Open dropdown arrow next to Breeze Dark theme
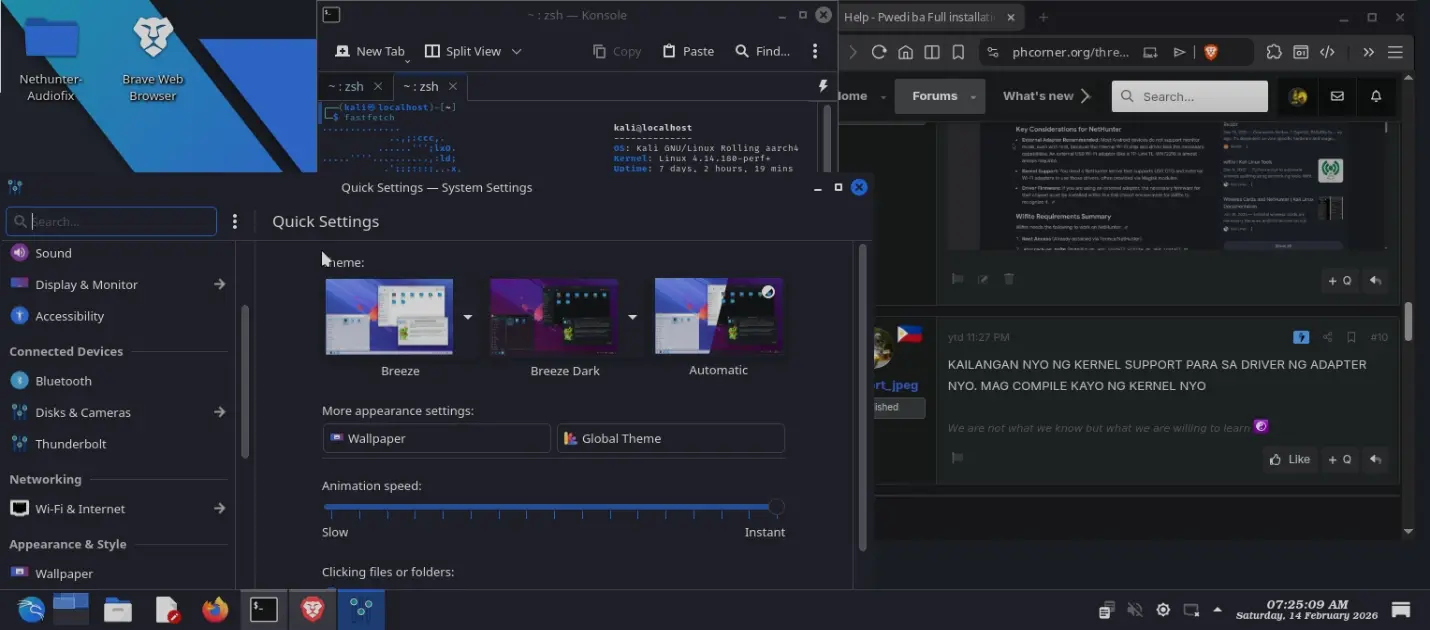The height and width of the screenshot is (630, 1430). [632, 316]
